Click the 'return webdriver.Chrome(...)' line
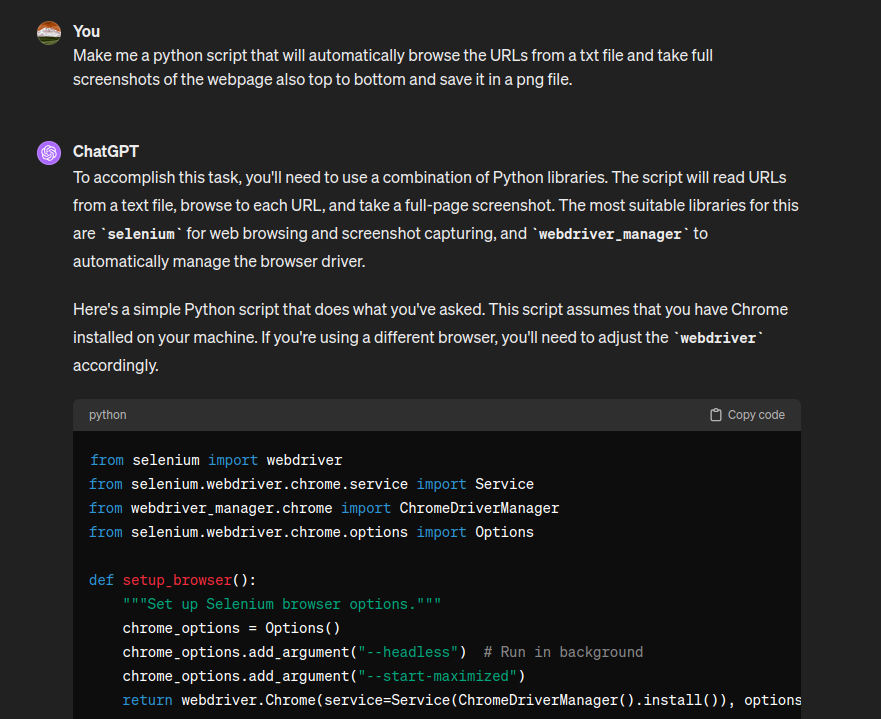The height and width of the screenshot is (719, 881). (x=462, y=700)
